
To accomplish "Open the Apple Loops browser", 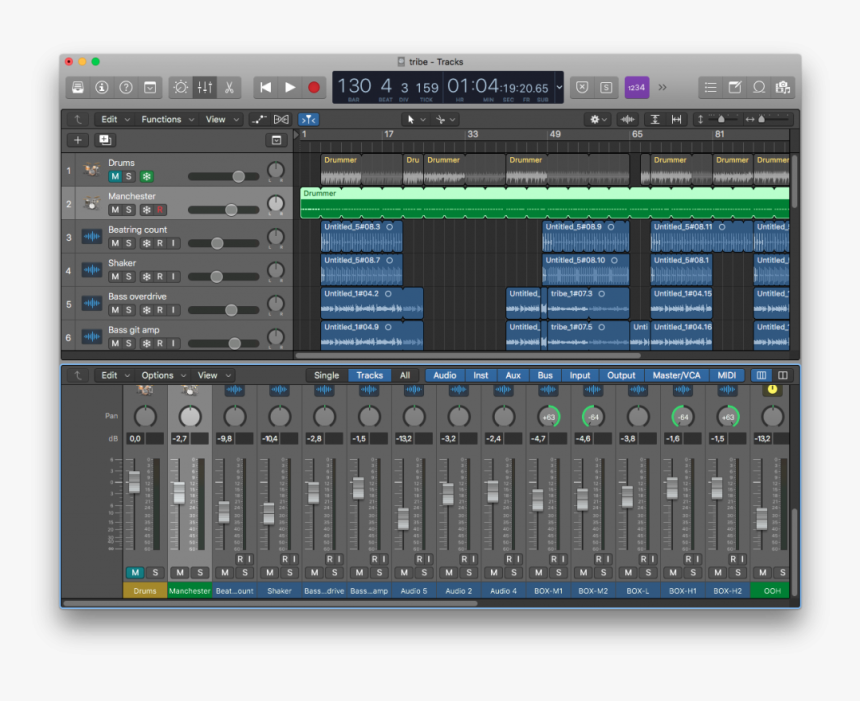I will 760,87.
